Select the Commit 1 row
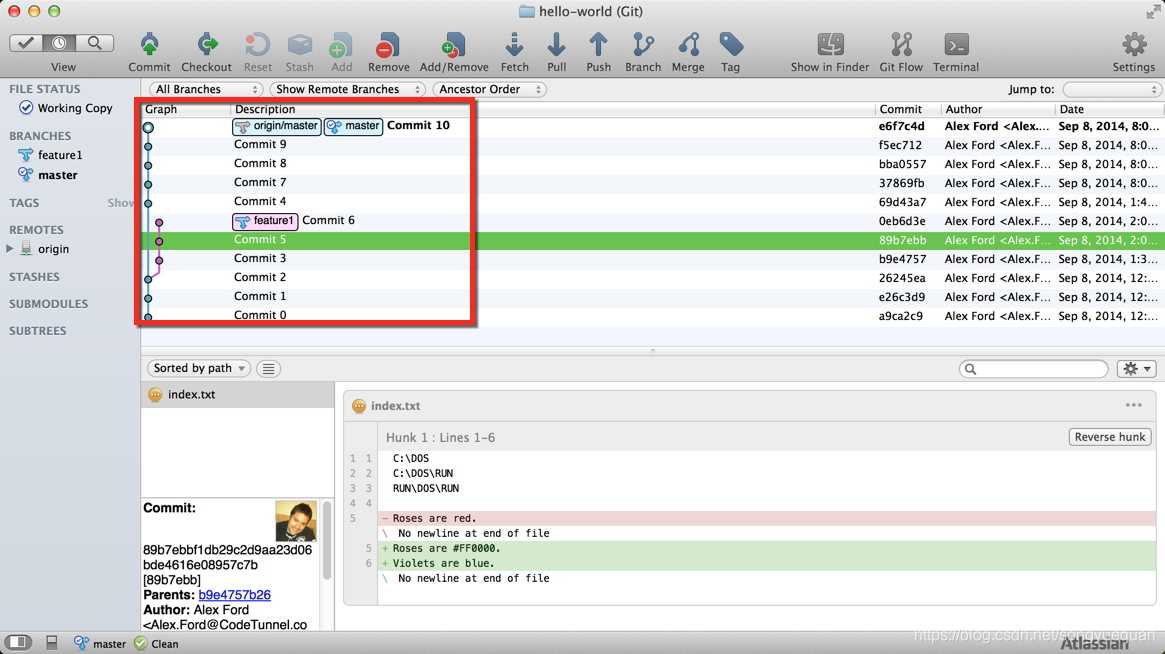Image resolution: width=1165 pixels, height=654 pixels. coord(652,297)
